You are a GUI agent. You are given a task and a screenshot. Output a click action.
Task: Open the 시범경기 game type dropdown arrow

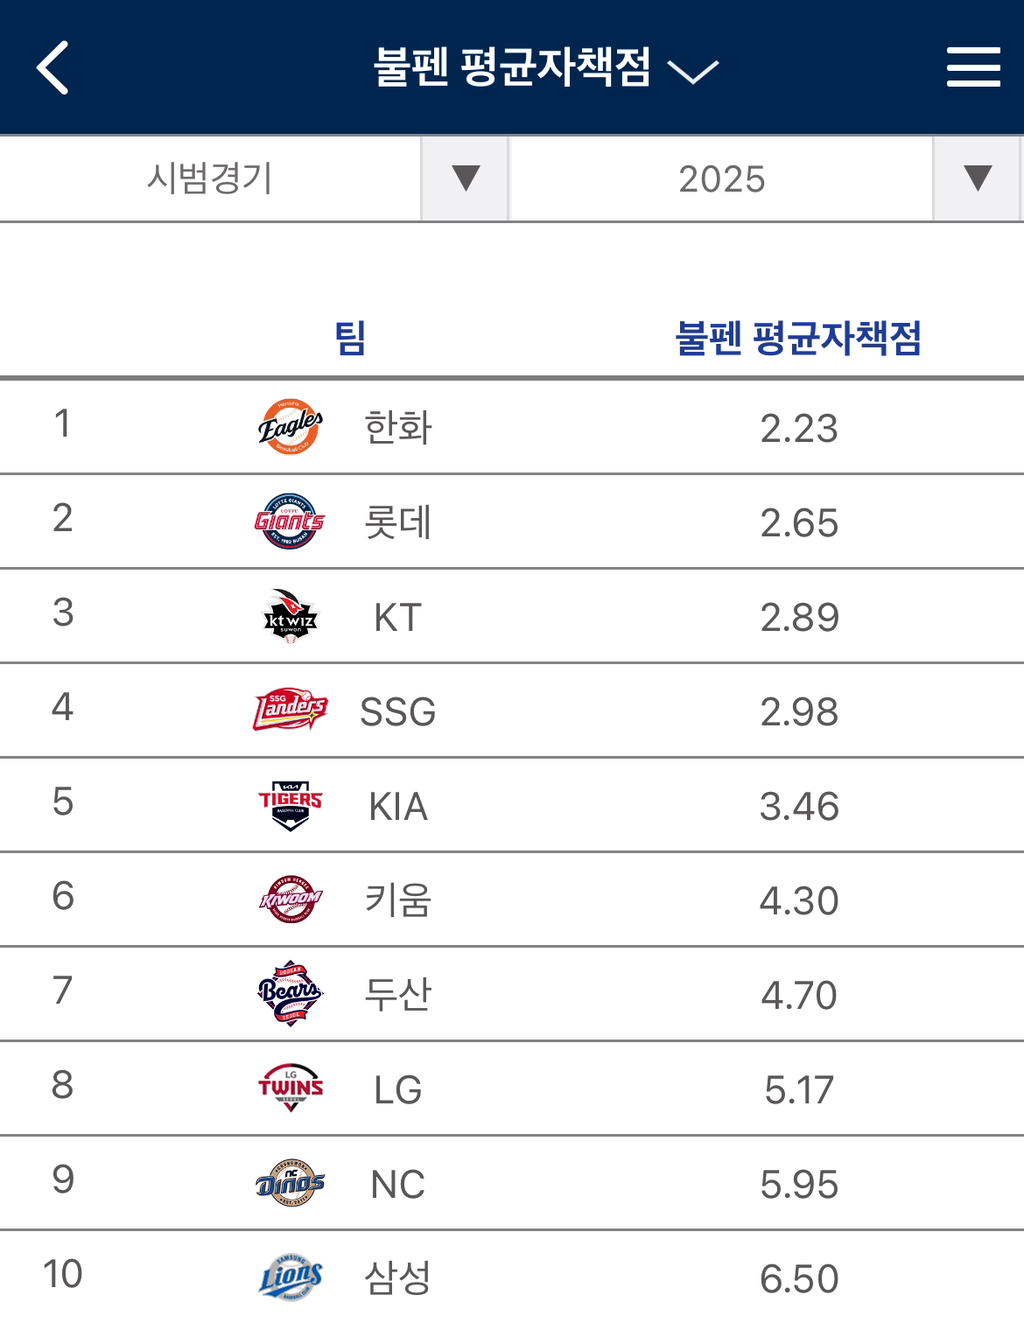[x=465, y=178]
